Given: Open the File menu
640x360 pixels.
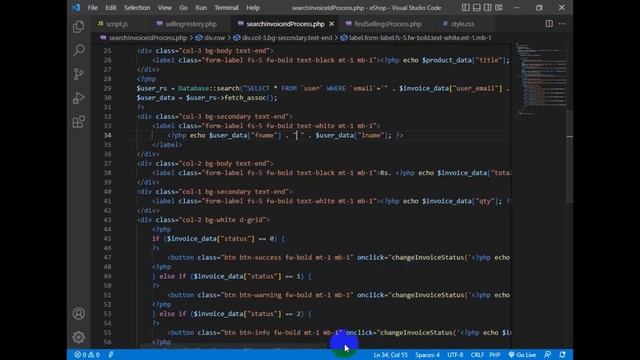Looking at the screenshot, I should pyautogui.click(x=93, y=8).
